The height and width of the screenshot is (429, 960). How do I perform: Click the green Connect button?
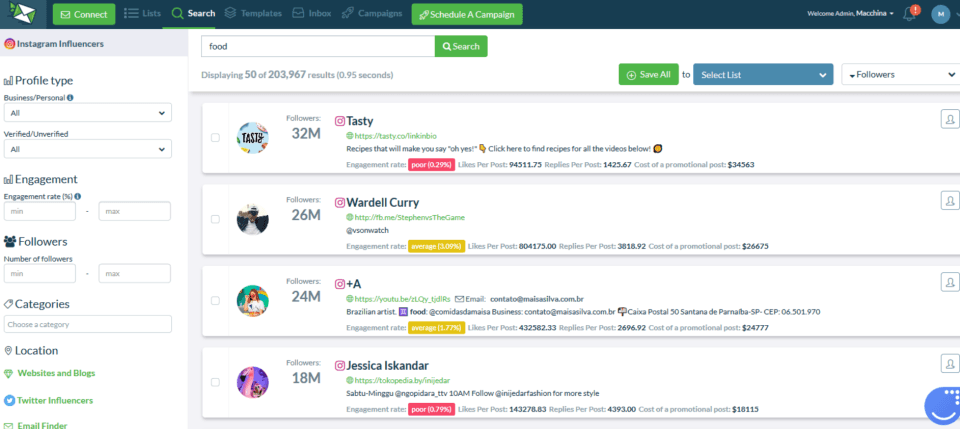point(84,14)
